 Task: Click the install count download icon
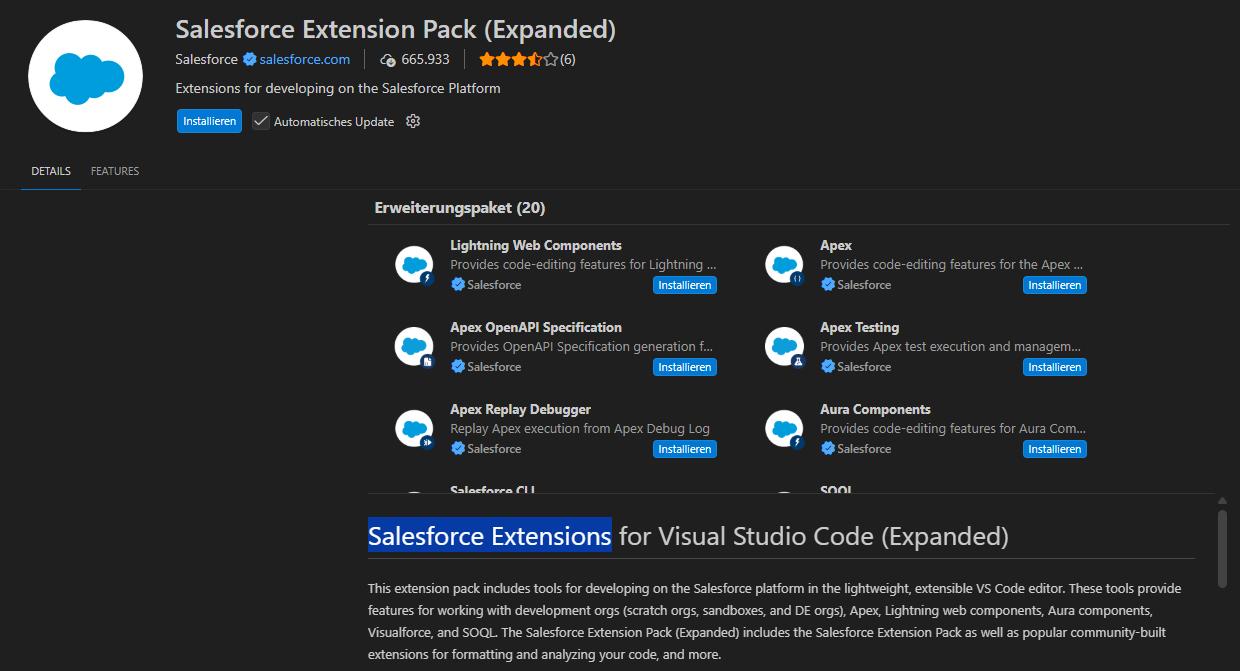tap(388, 60)
